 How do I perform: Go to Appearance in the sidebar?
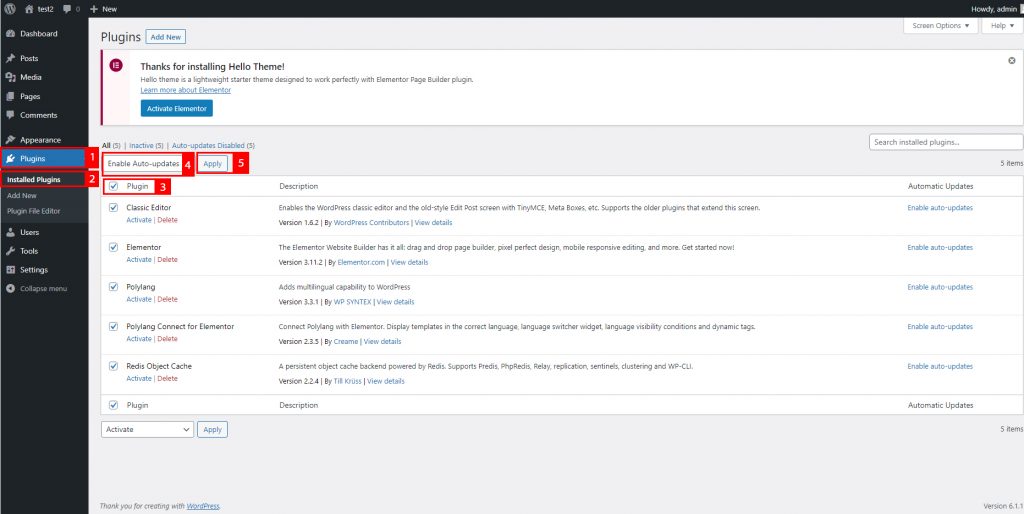click(40, 140)
